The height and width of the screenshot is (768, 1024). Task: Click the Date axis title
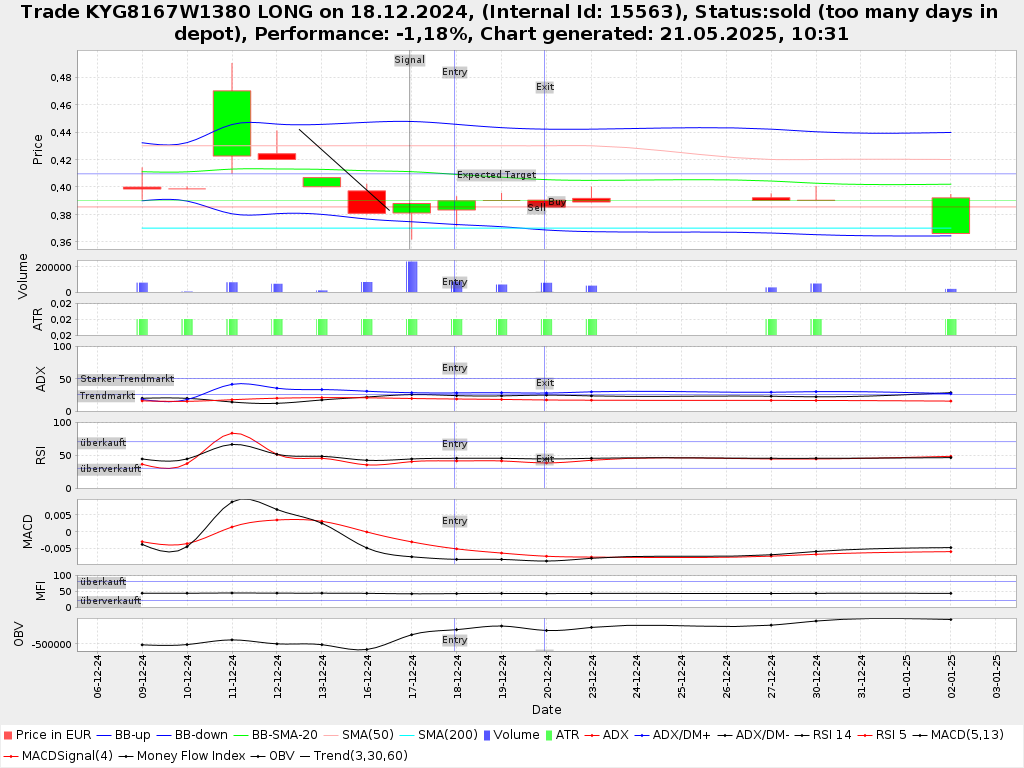coord(546,710)
